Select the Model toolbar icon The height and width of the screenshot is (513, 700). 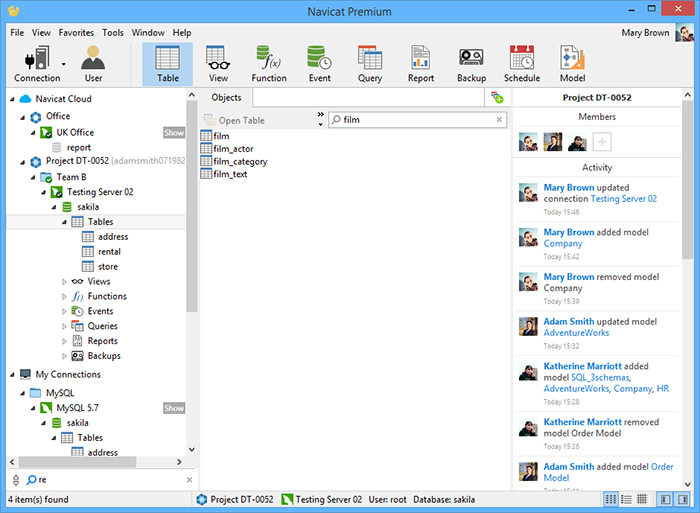pyautogui.click(x=572, y=64)
